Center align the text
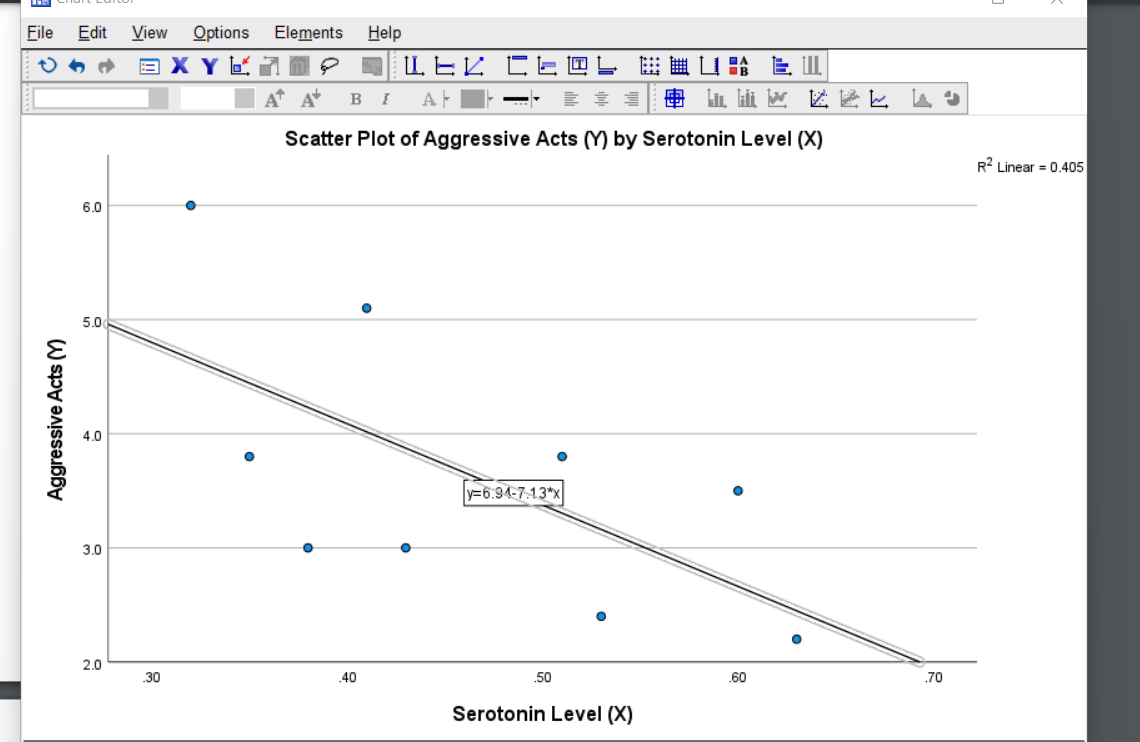The width and height of the screenshot is (1140, 742). point(601,99)
